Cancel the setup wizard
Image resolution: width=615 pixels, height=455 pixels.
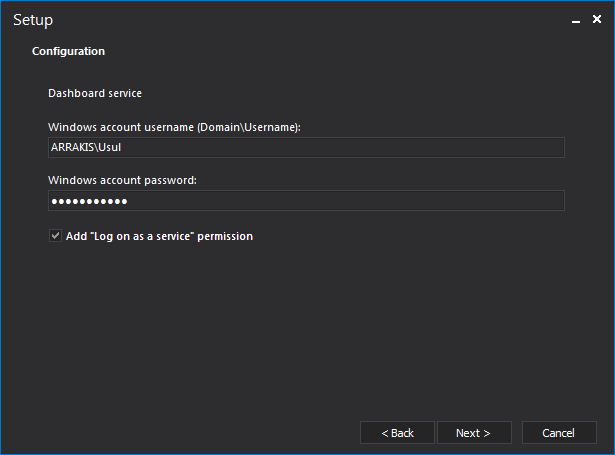(x=558, y=433)
